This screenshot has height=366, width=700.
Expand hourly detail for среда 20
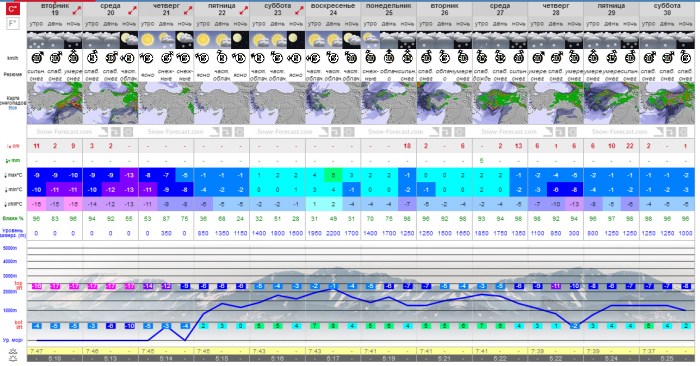(133, 10)
